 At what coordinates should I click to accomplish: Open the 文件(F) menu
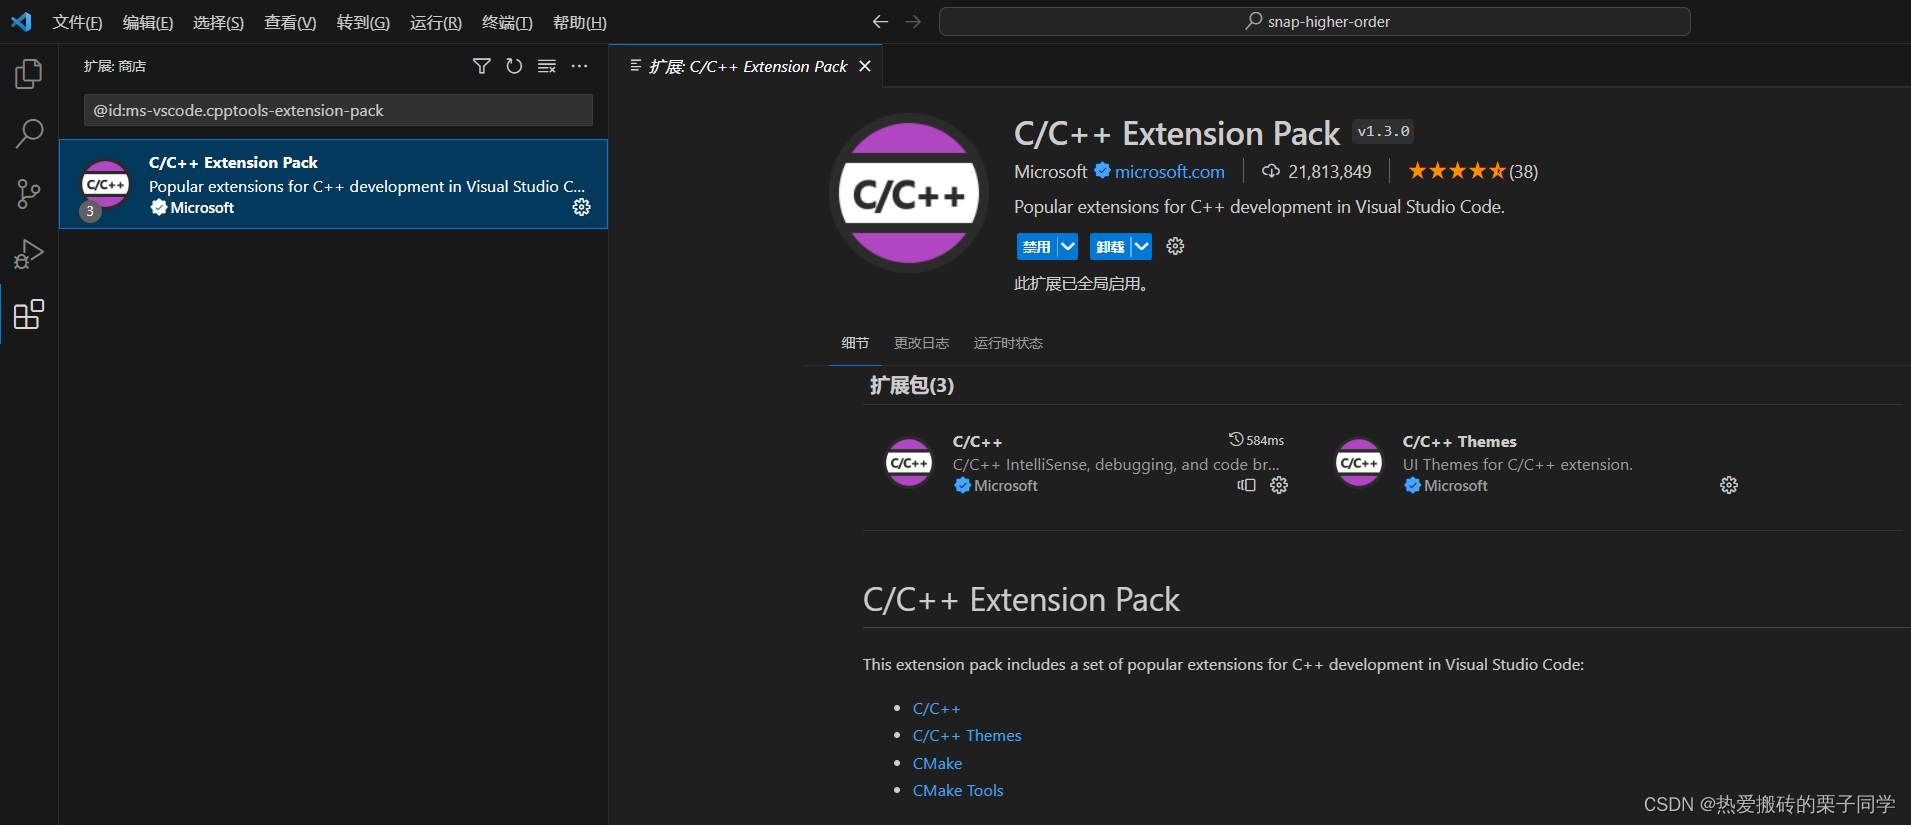pyautogui.click(x=77, y=22)
